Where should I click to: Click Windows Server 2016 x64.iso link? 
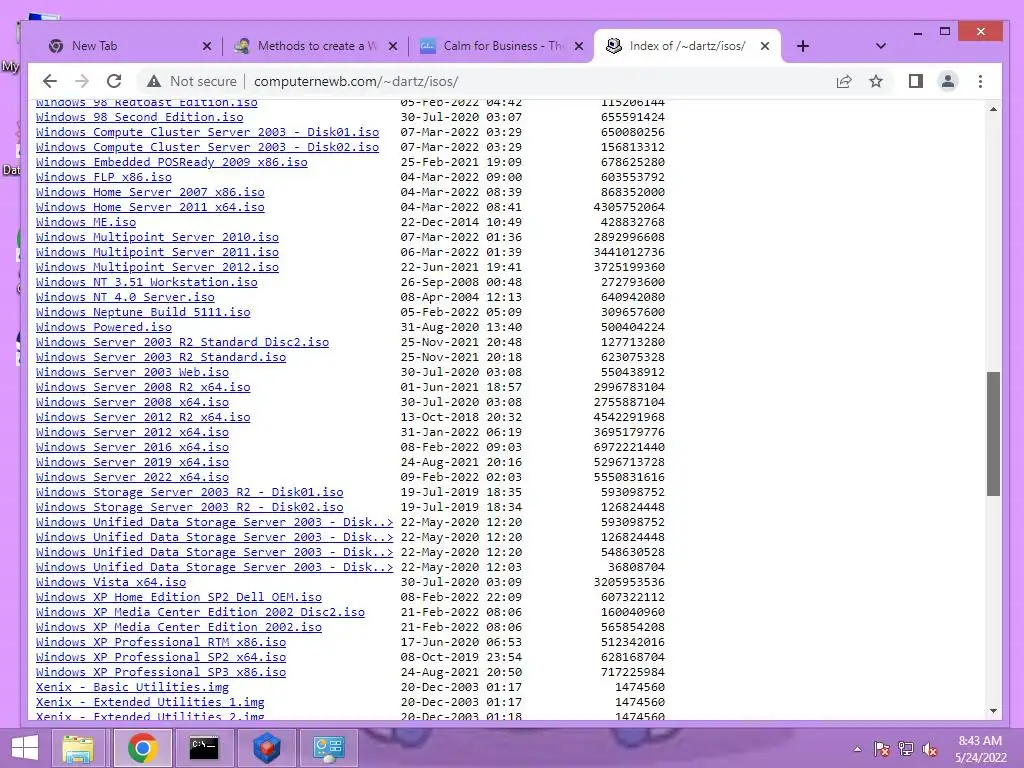pos(133,447)
